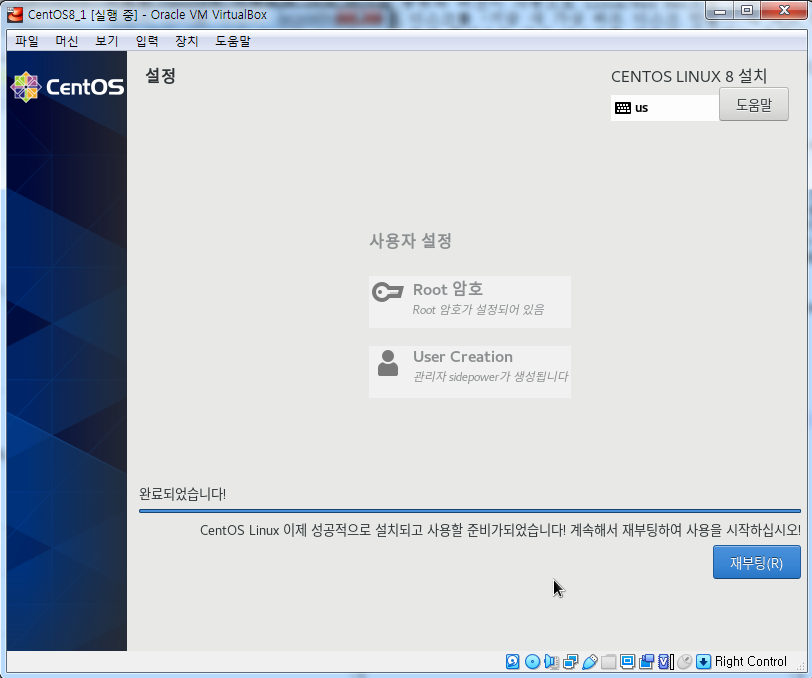Click the hard disk activity icon in status bar
812x678 pixels.
tap(512, 661)
